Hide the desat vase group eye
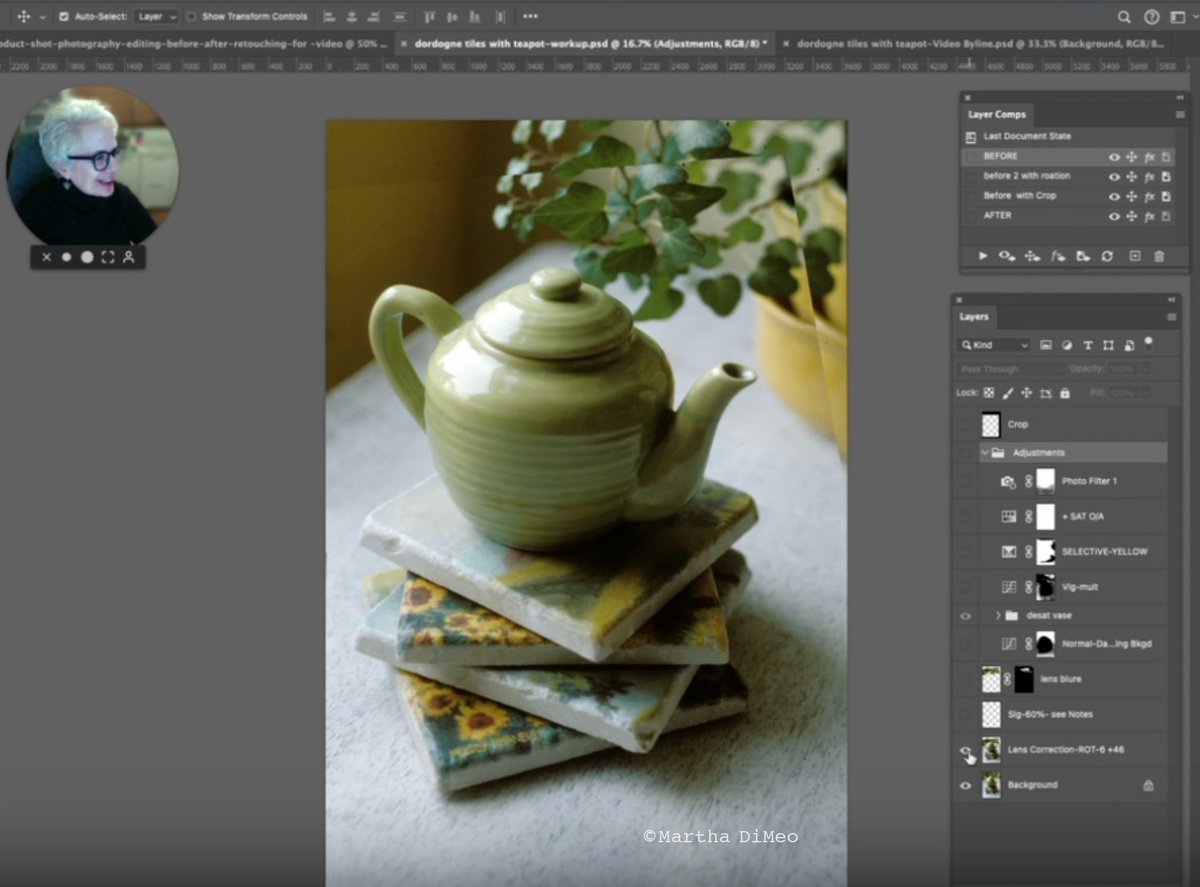This screenshot has width=1200, height=887. pos(965,616)
